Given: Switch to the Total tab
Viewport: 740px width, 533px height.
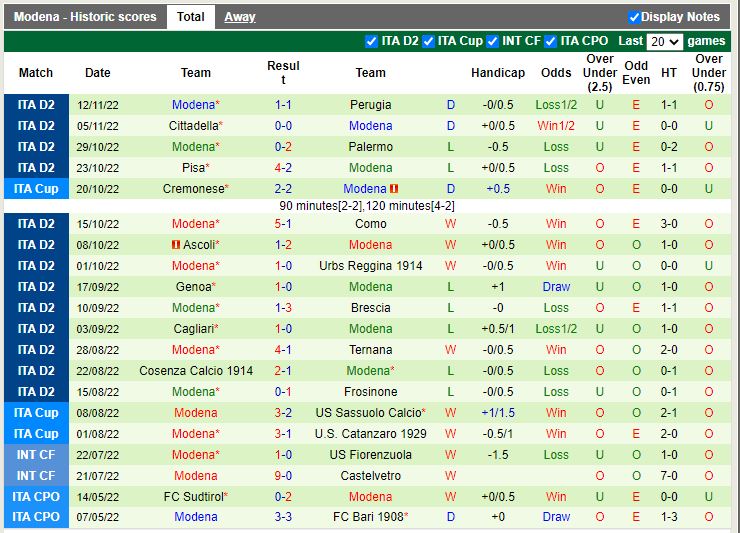Looking at the screenshot, I should [191, 17].
